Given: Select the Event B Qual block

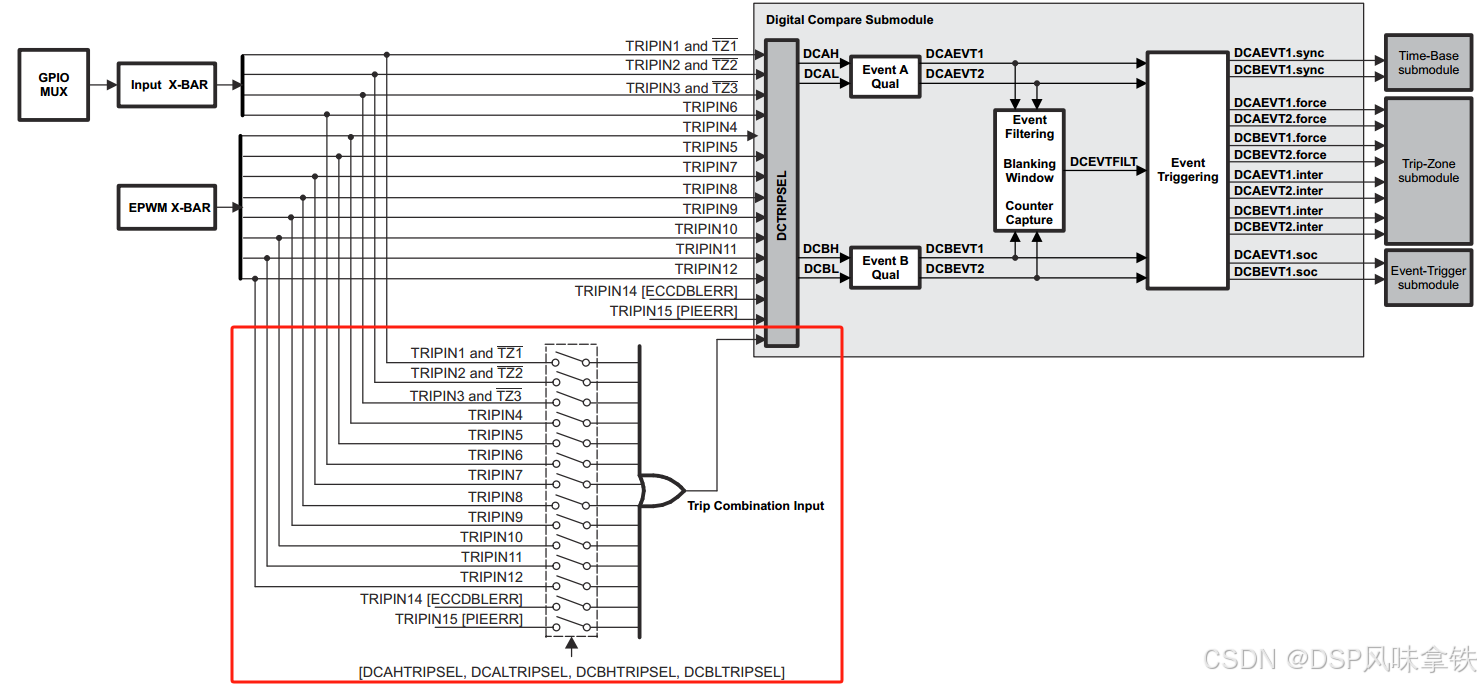Looking at the screenshot, I should pyautogui.click(x=884, y=267).
